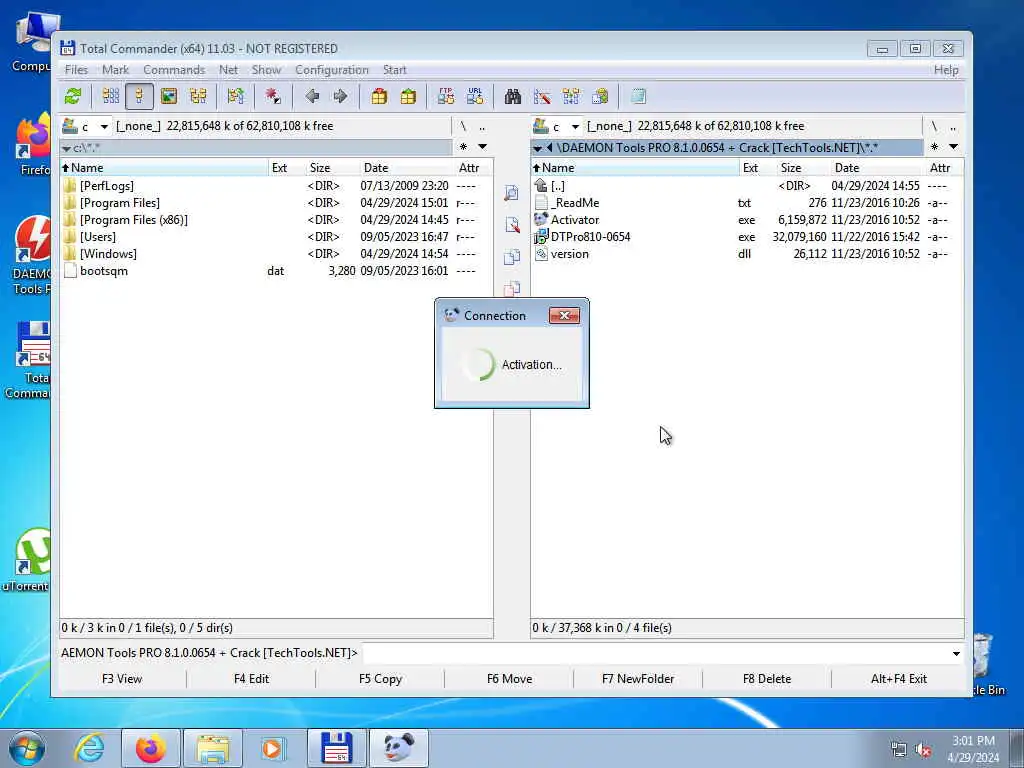Viewport: 1024px width, 768px height.
Task: Click the unpack files toolbar icon
Action: pyautogui.click(x=408, y=97)
